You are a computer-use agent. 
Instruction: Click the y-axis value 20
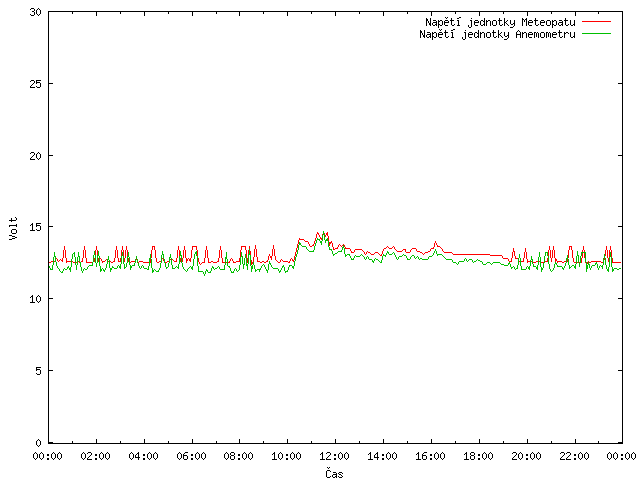(x=36, y=156)
